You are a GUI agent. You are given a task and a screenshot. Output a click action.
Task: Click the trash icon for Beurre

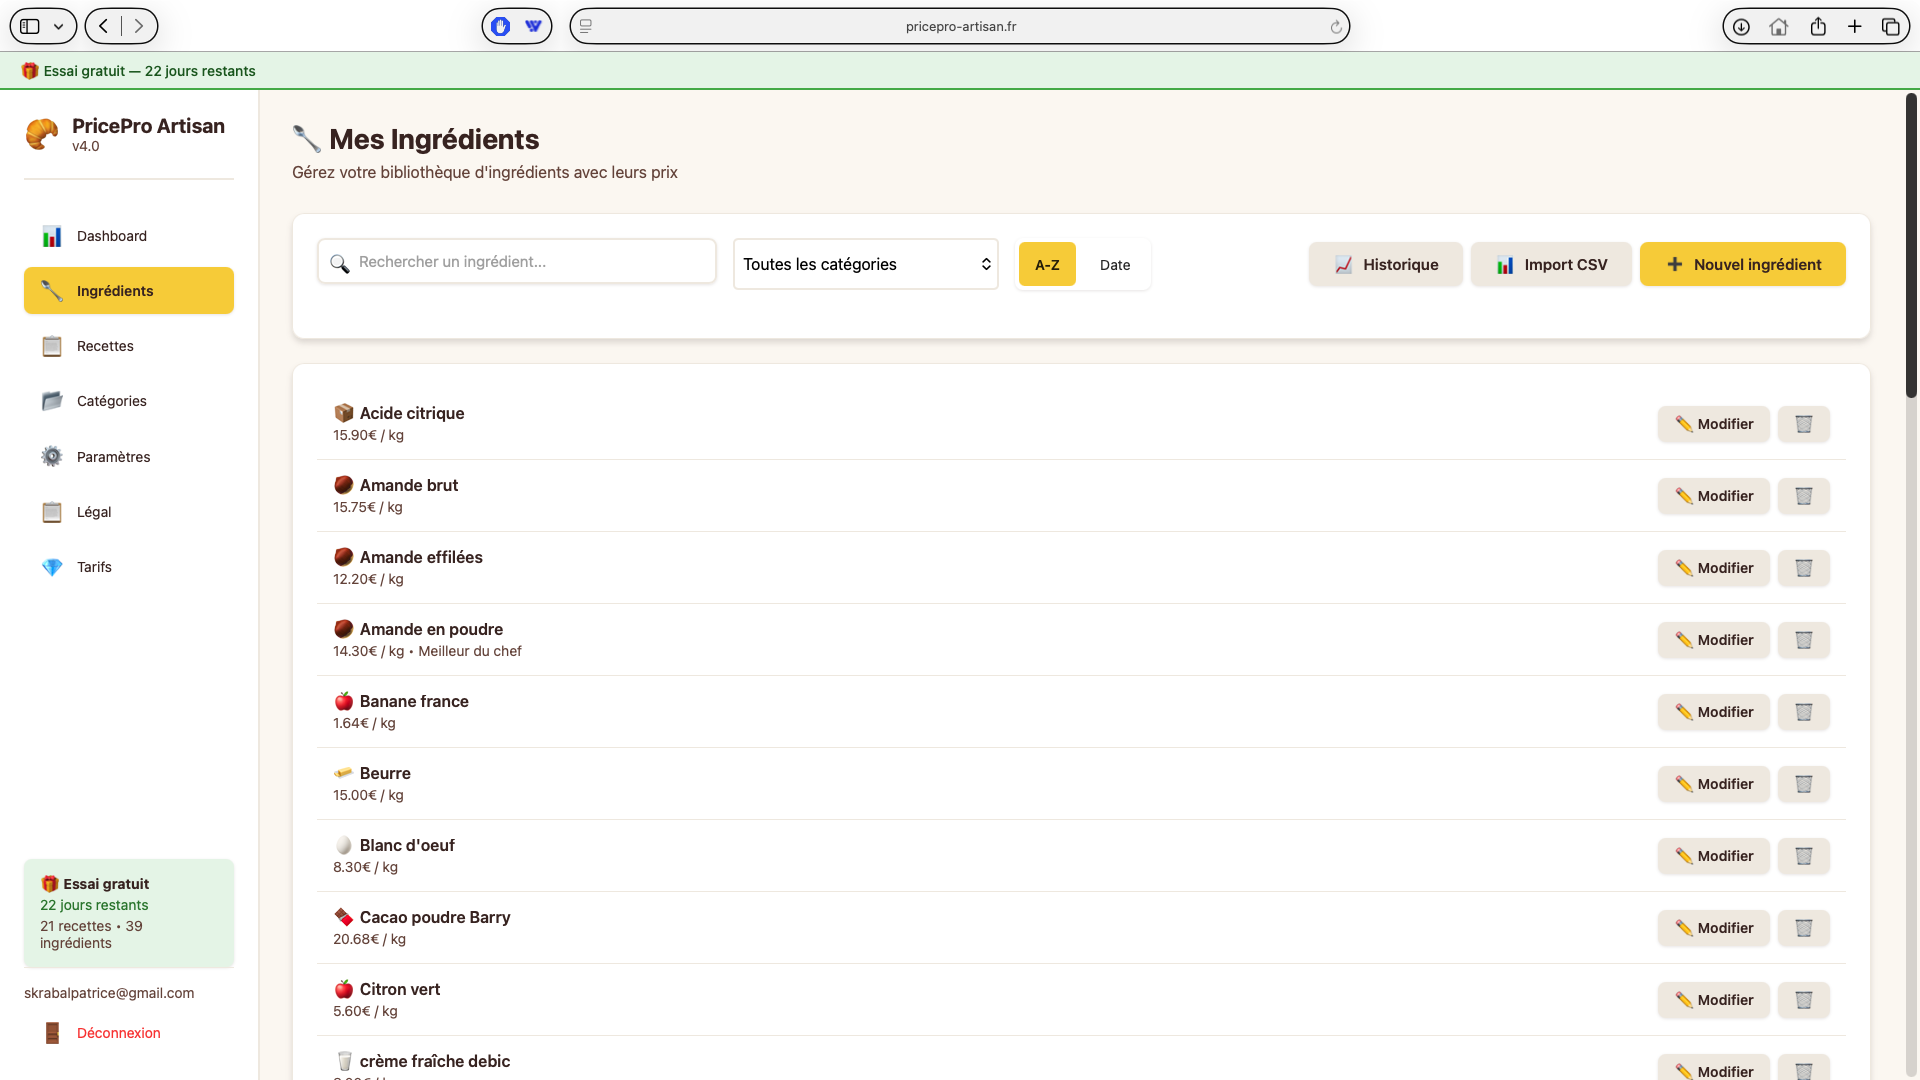click(1803, 784)
